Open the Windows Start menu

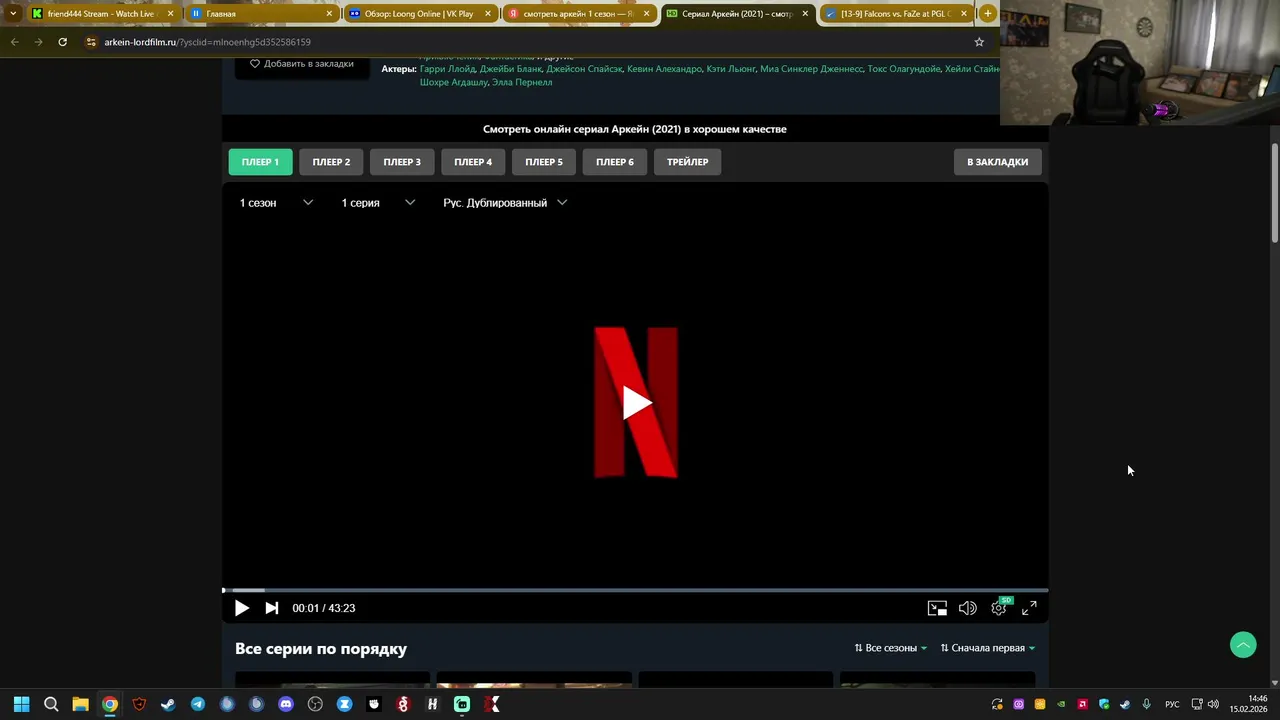[x=21, y=704]
